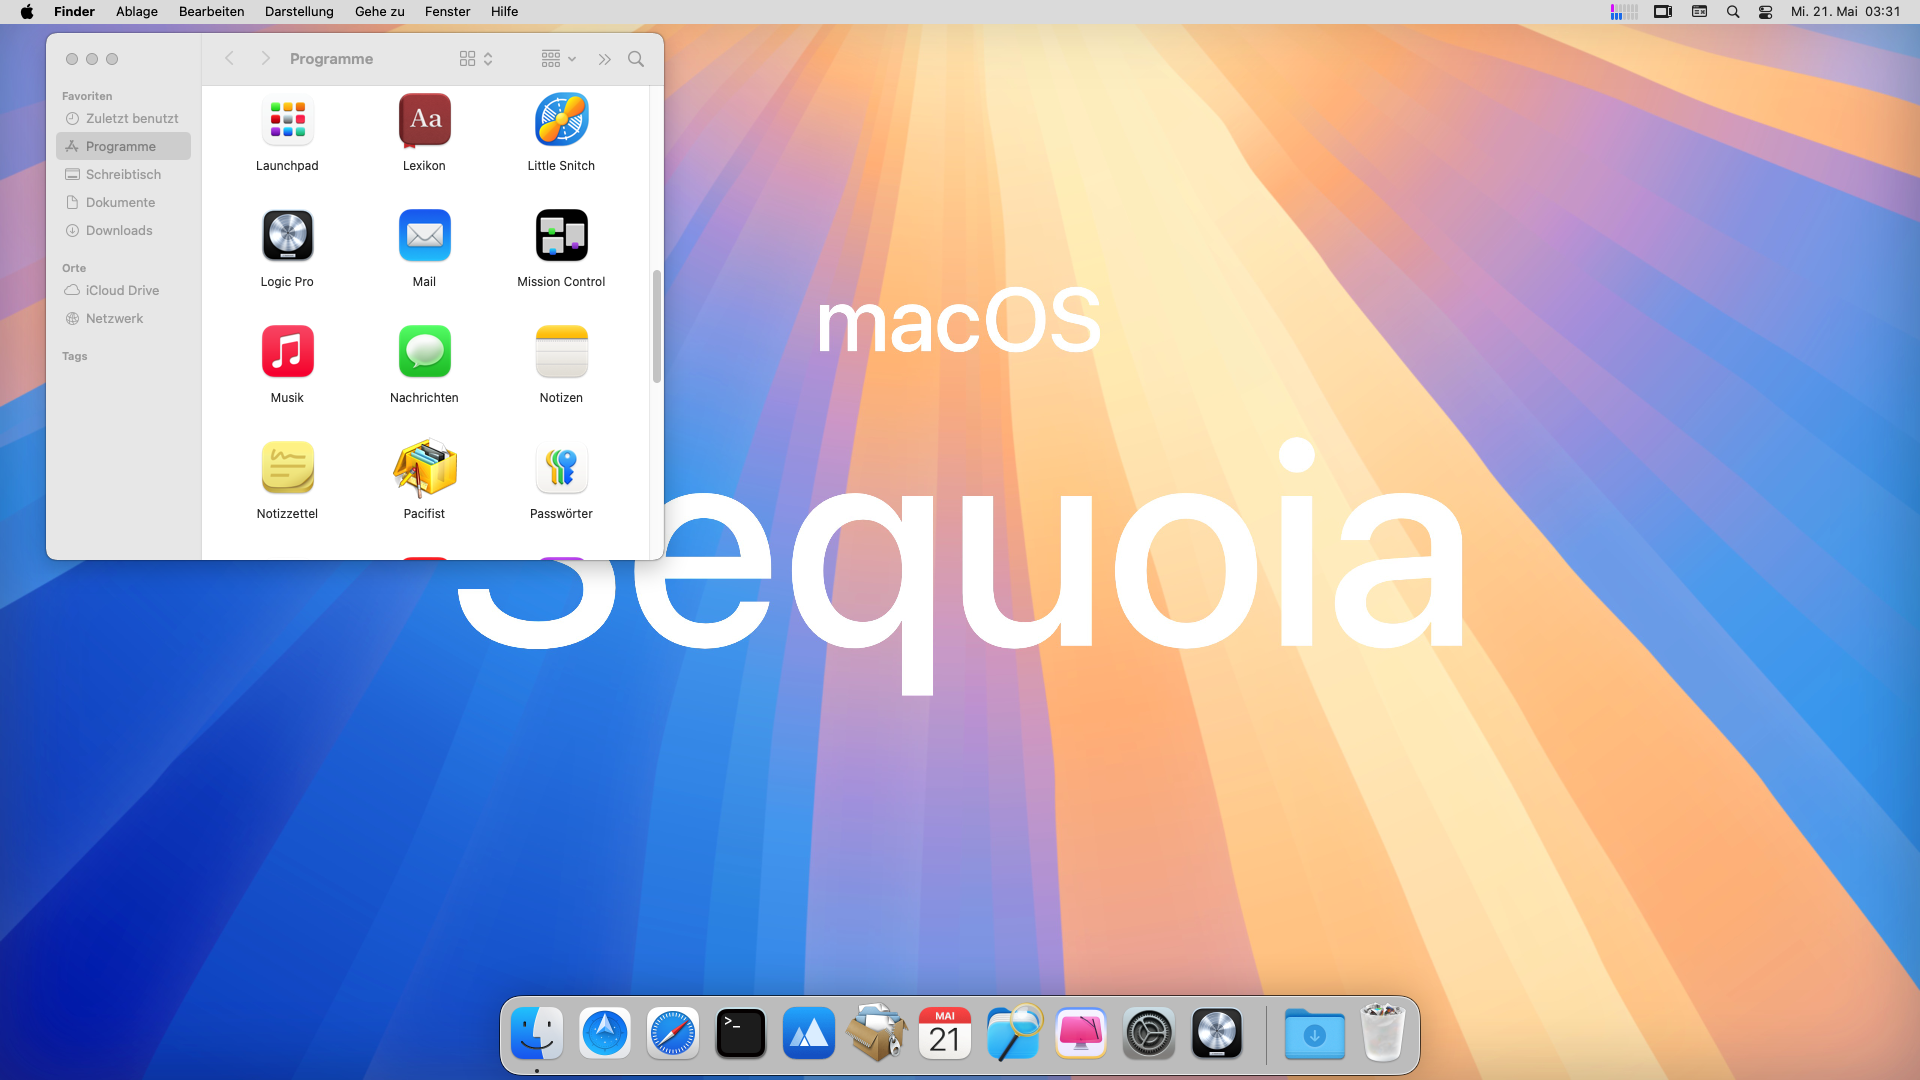Open Control Center in menu bar
Viewport: 1920px width, 1080px height.
click(1765, 12)
